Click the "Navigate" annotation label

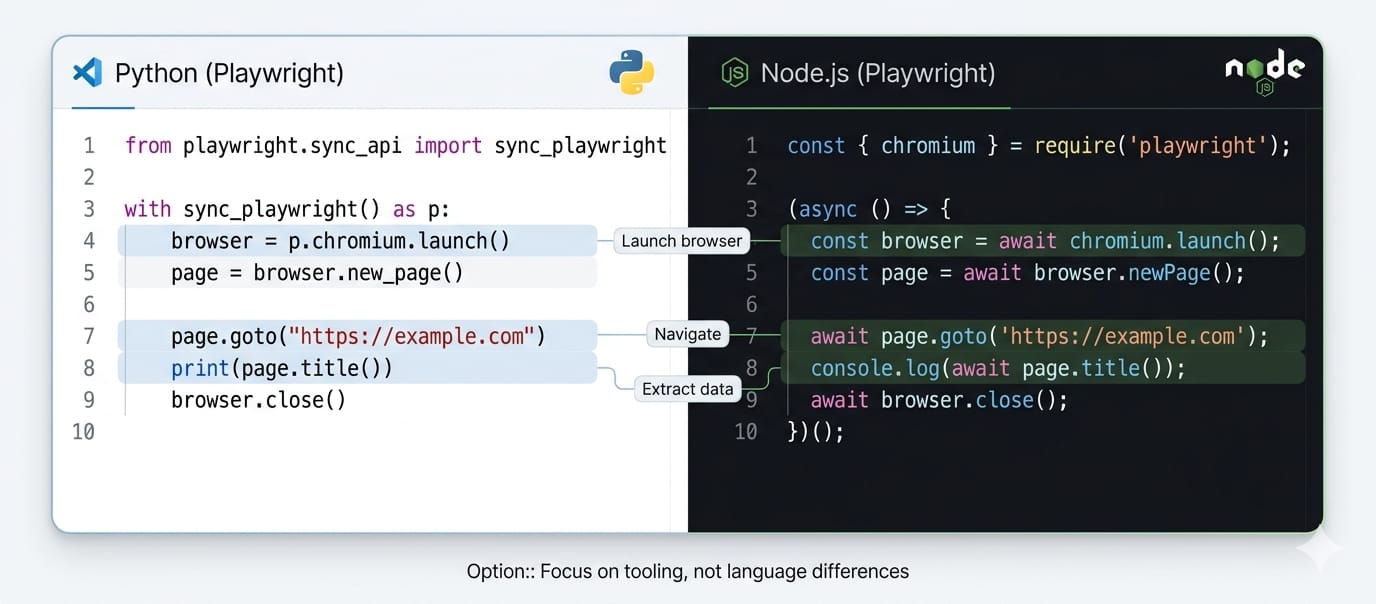tap(687, 334)
